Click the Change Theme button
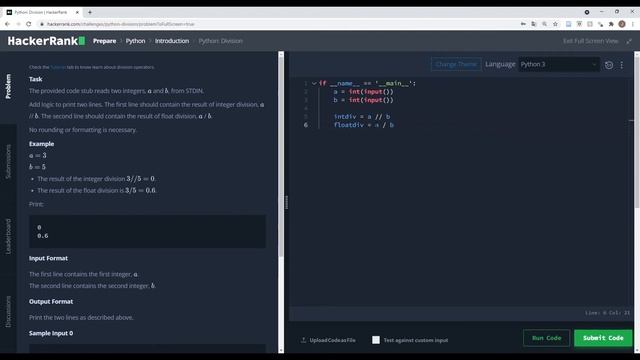Viewport: 640px width, 360px height. 456,64
